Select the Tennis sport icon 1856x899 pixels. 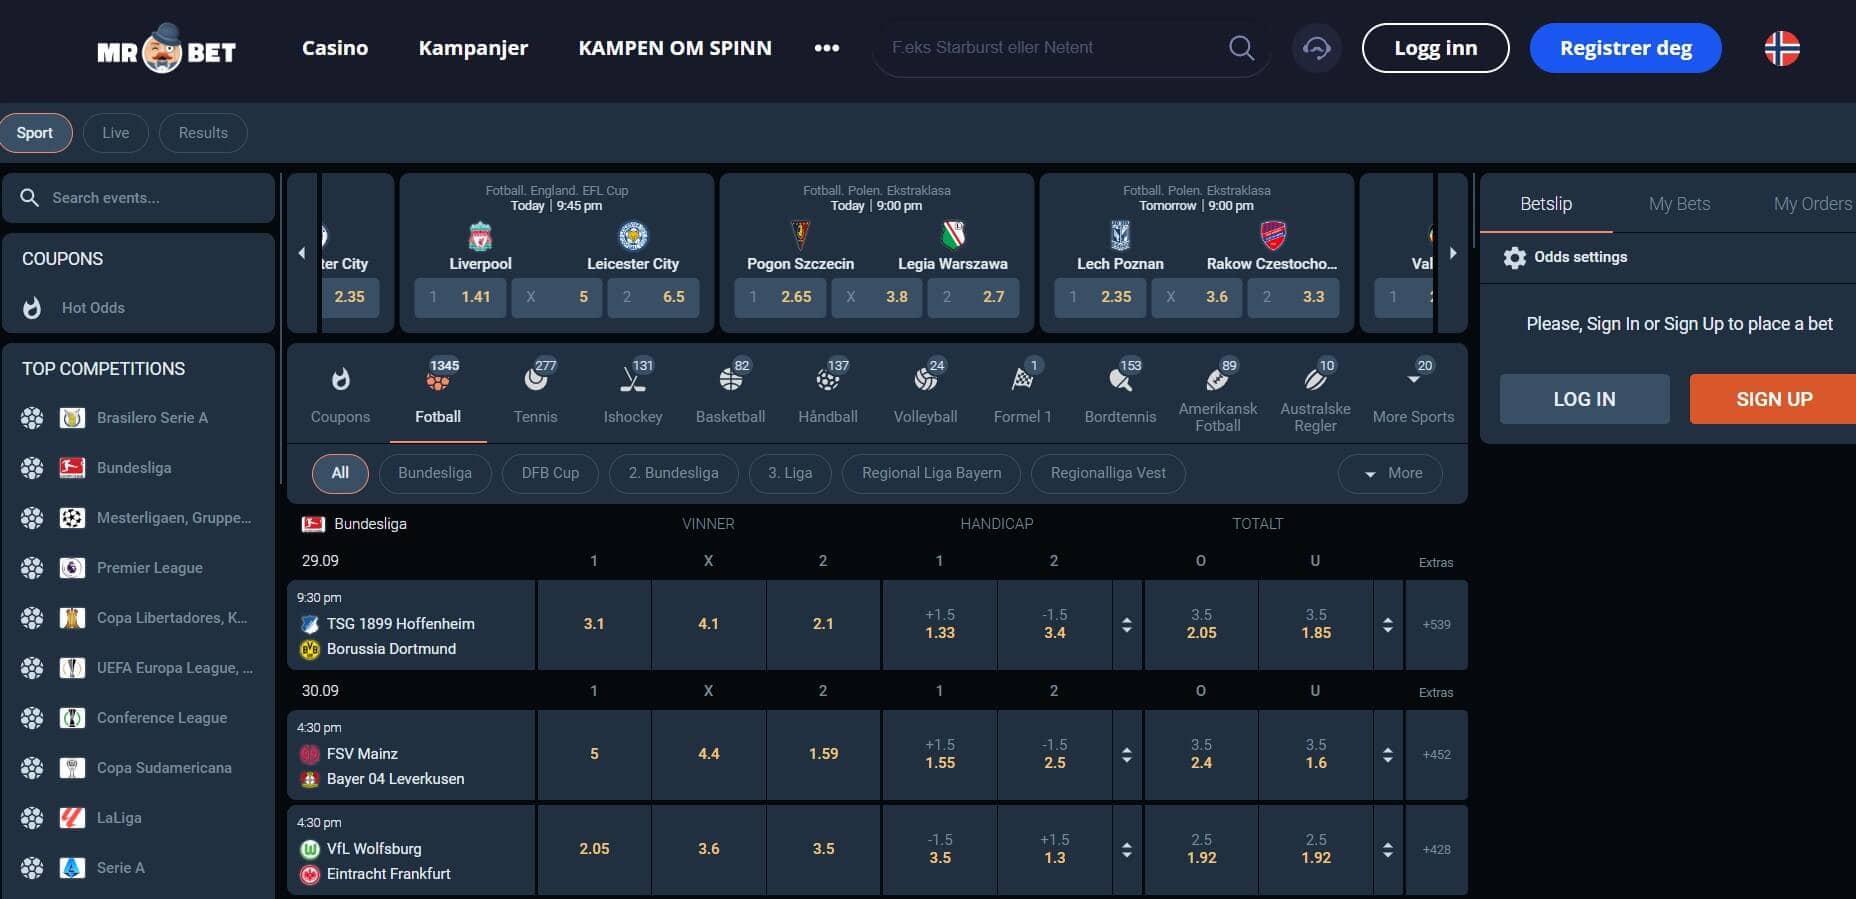point(536,378)
